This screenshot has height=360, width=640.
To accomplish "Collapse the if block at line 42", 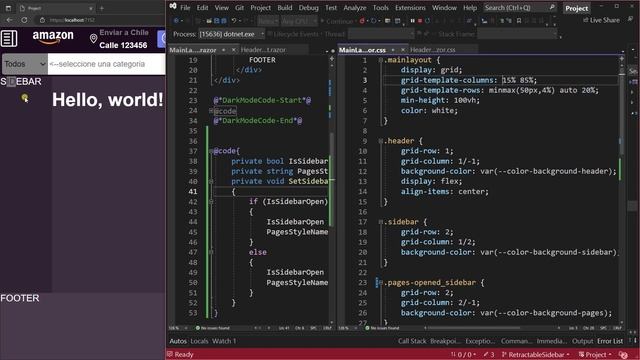I will [211, 202].
